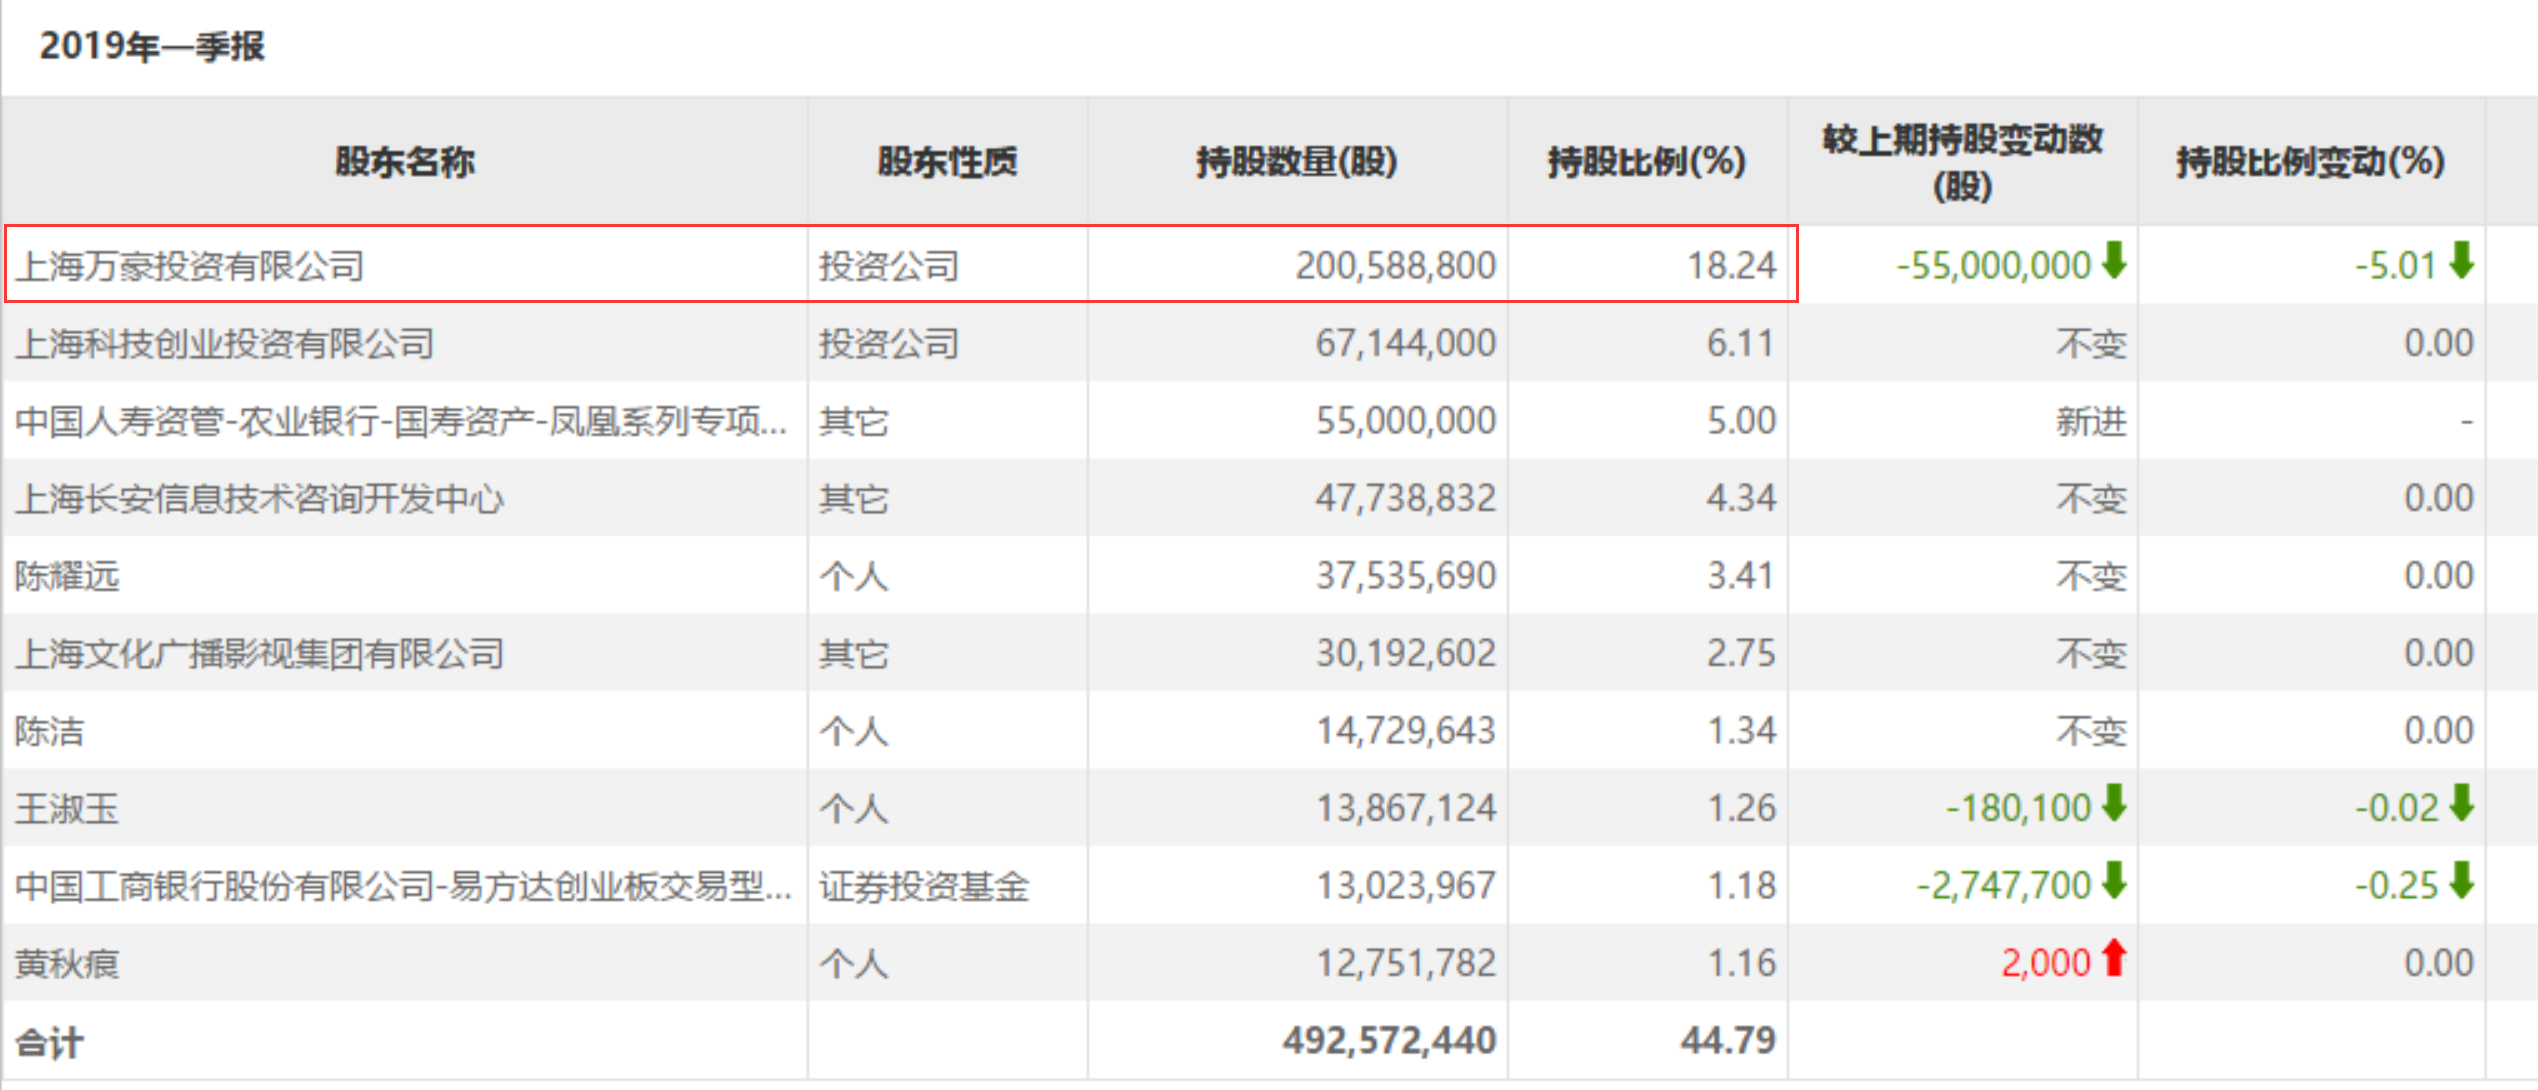The height and width of the screenshot is (1090, 2538).
Task: Open 上海文化广播影视集团有限公司 entry
Action: click(260, 654)
